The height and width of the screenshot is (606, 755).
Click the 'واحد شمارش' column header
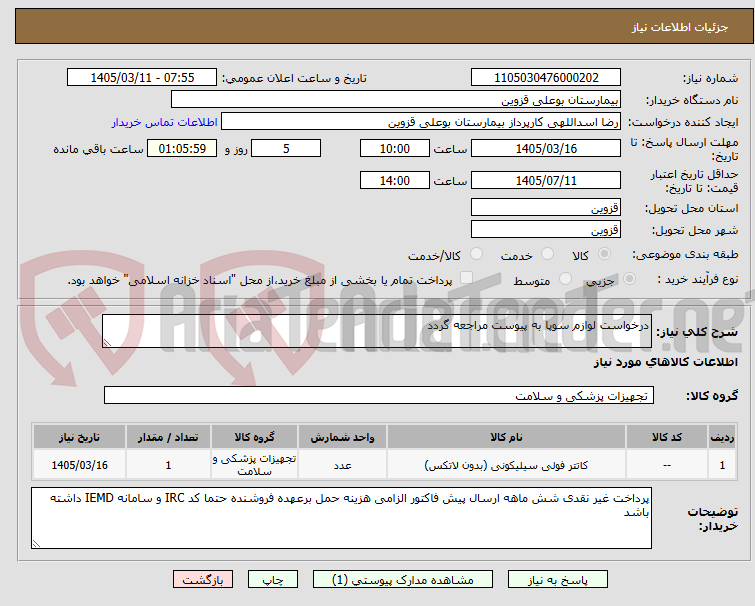(342, 437)
